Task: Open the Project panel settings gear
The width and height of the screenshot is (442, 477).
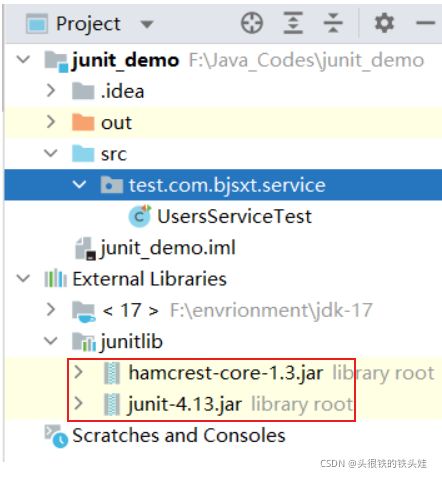Action: (384, 23)
